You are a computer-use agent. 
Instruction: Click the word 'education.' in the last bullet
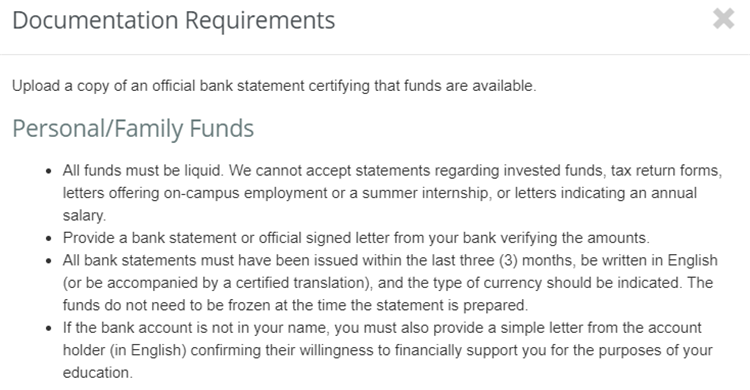(x=98, y=373)
